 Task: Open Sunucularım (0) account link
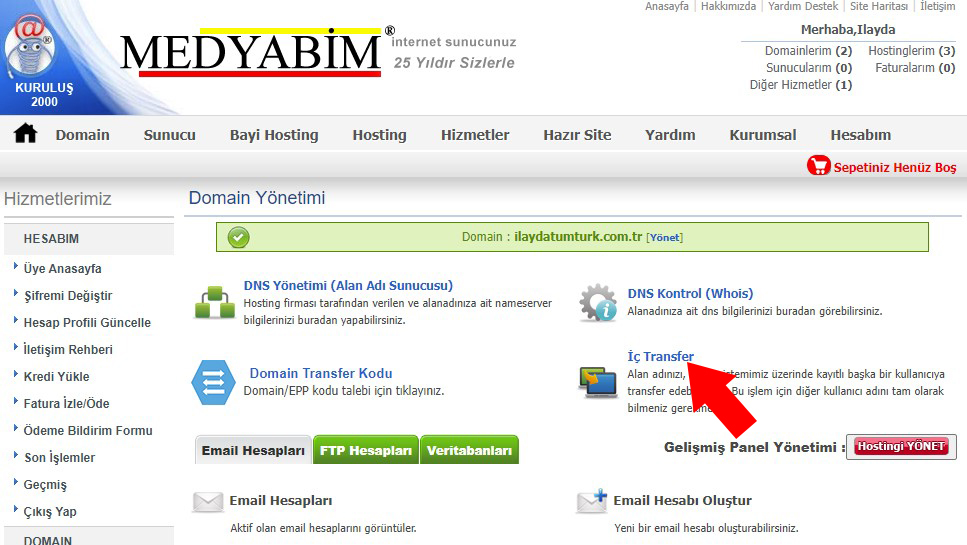(x=809, y=68)
